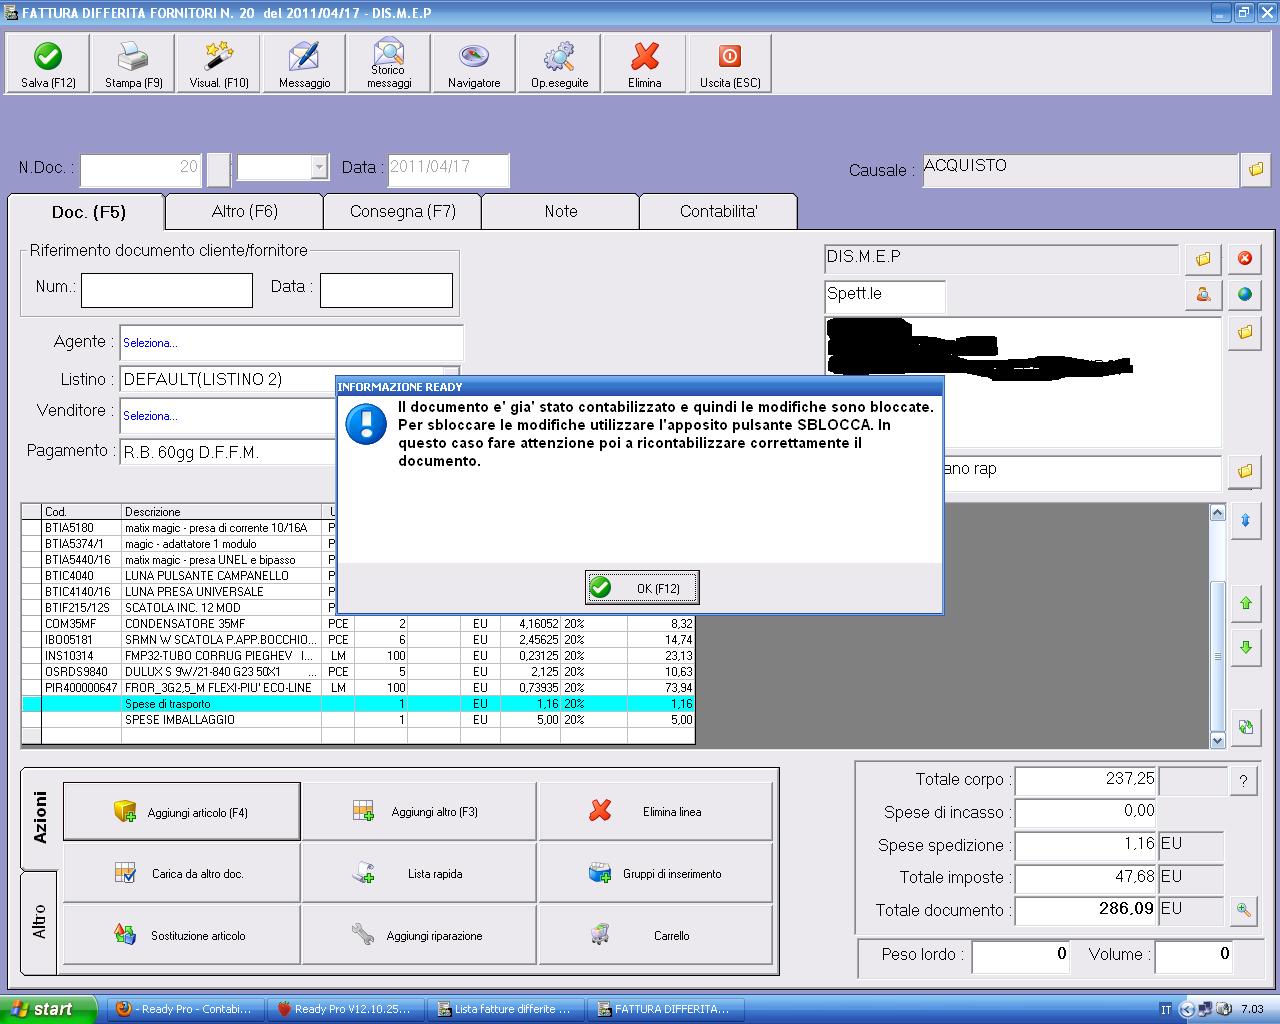This screenshot has height=1024, width=1280.
Task: Move line down with green down arrow
Action: [x=1246, y=647]
